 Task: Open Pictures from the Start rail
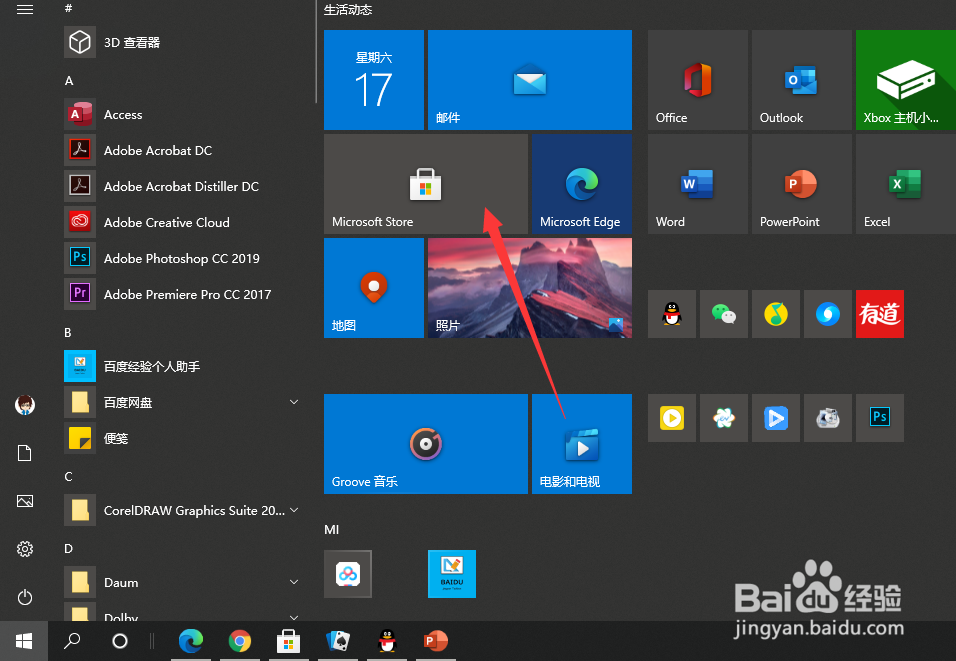tap(24, 501)
